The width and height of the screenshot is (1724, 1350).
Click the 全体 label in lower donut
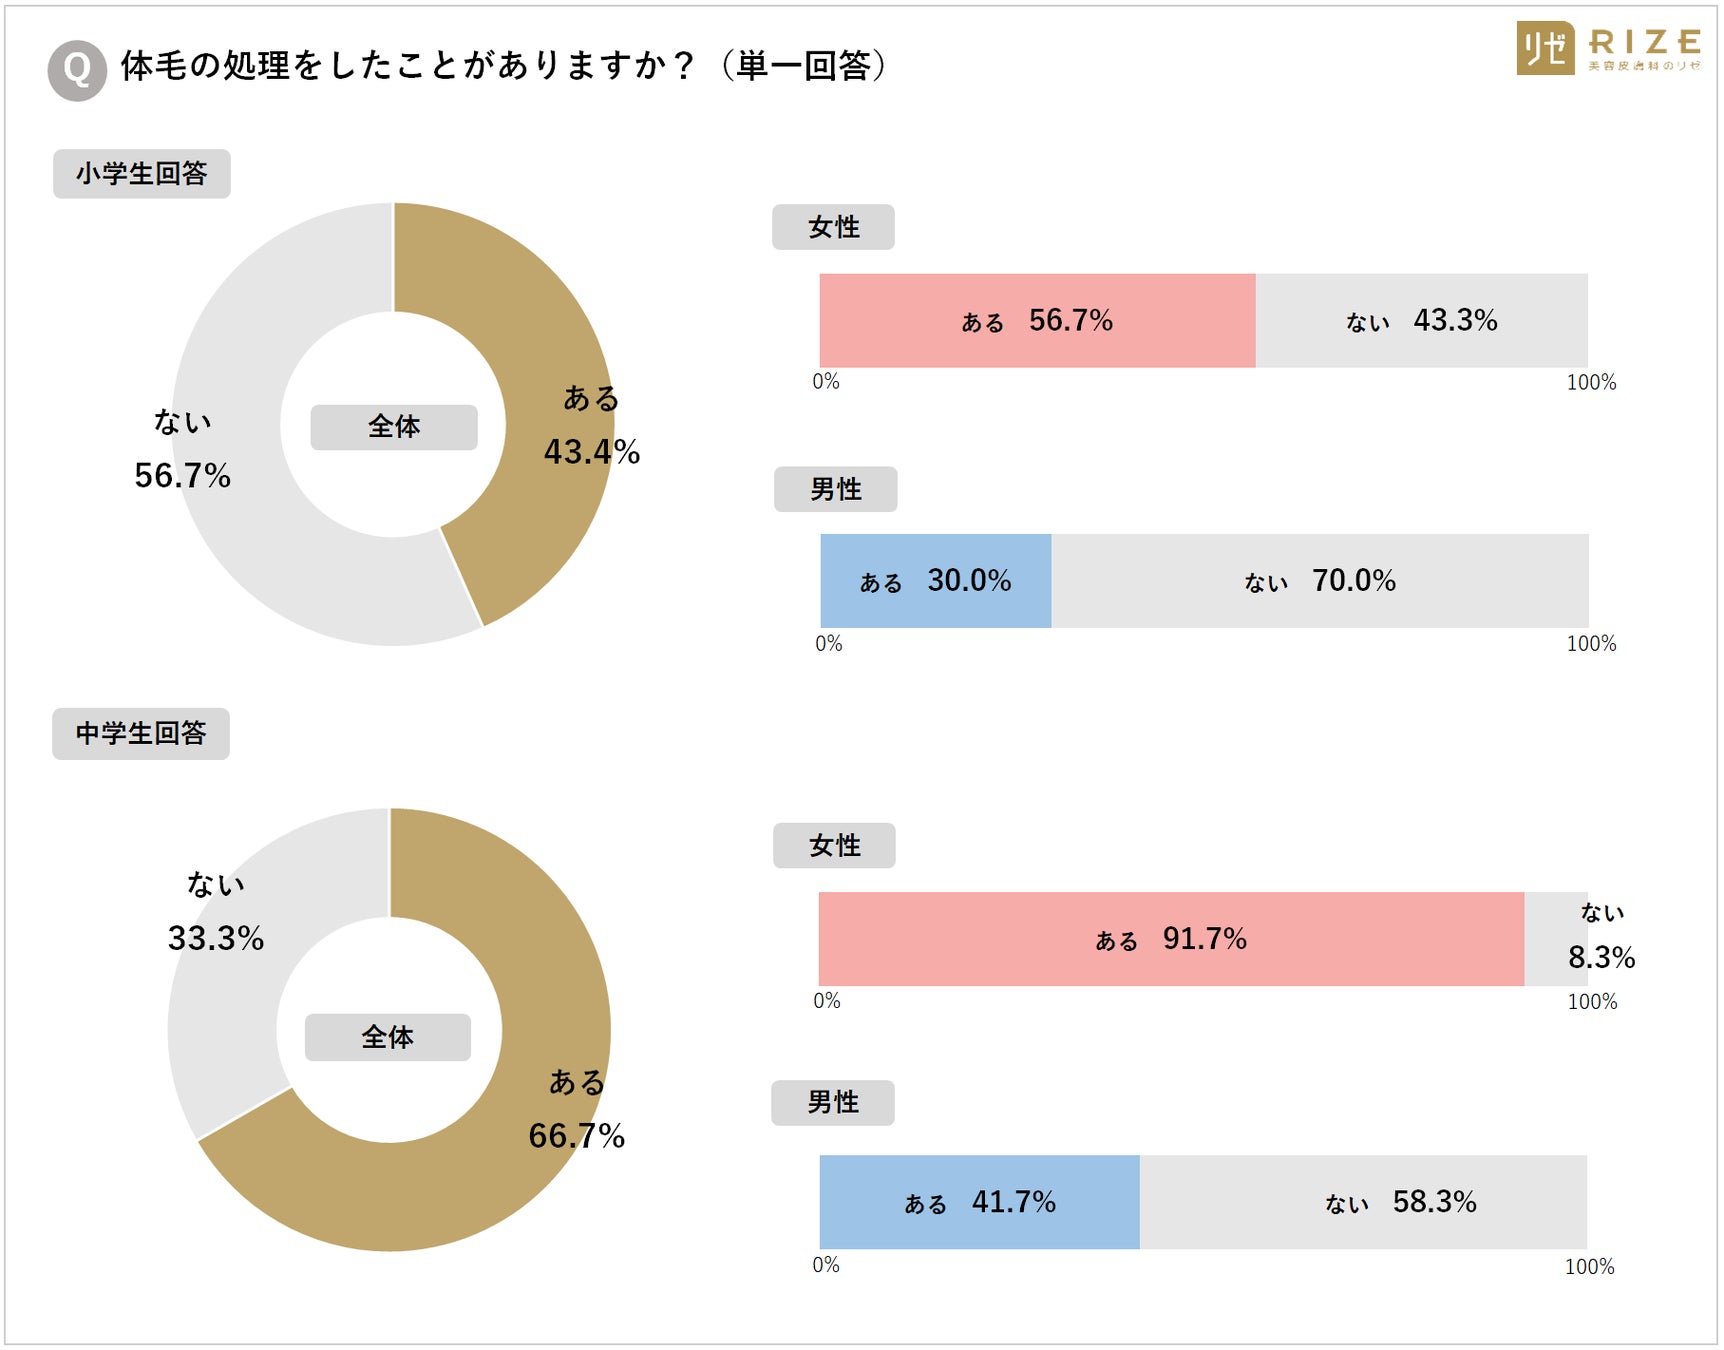point(388,1037)
